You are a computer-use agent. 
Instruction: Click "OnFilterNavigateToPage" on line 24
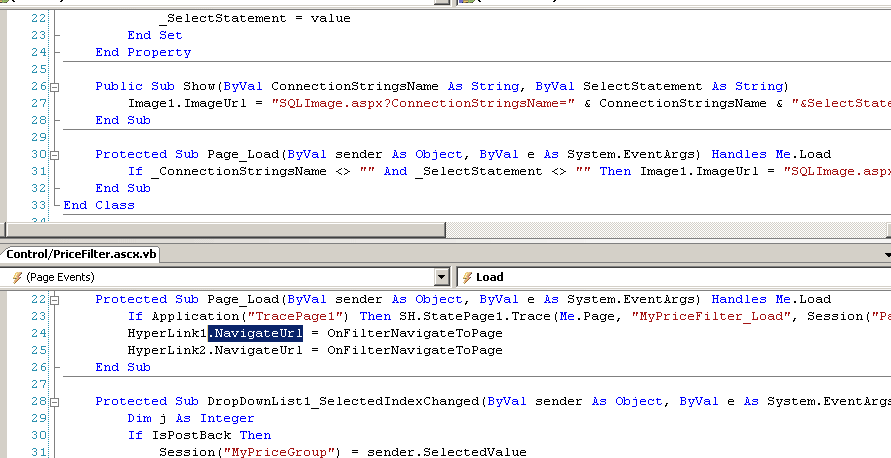[415, 334]
